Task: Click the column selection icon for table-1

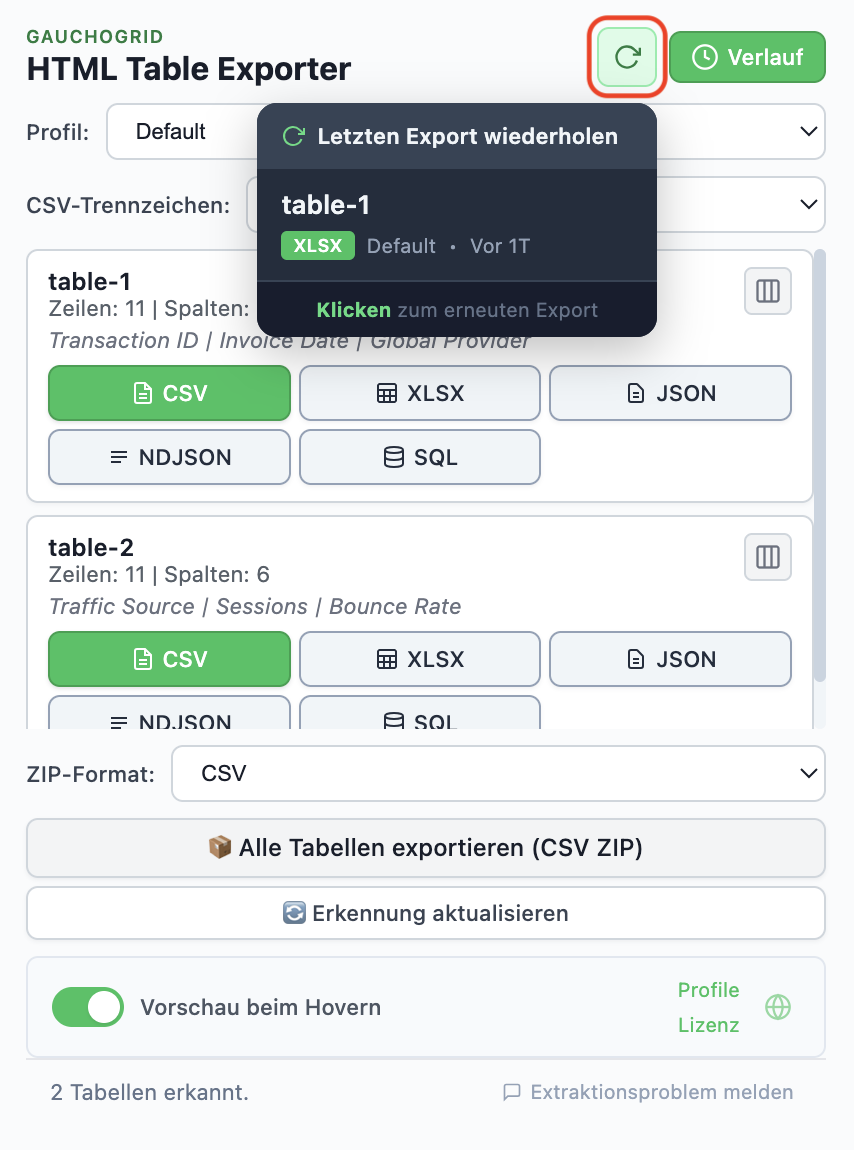Action: coord(767,291)
